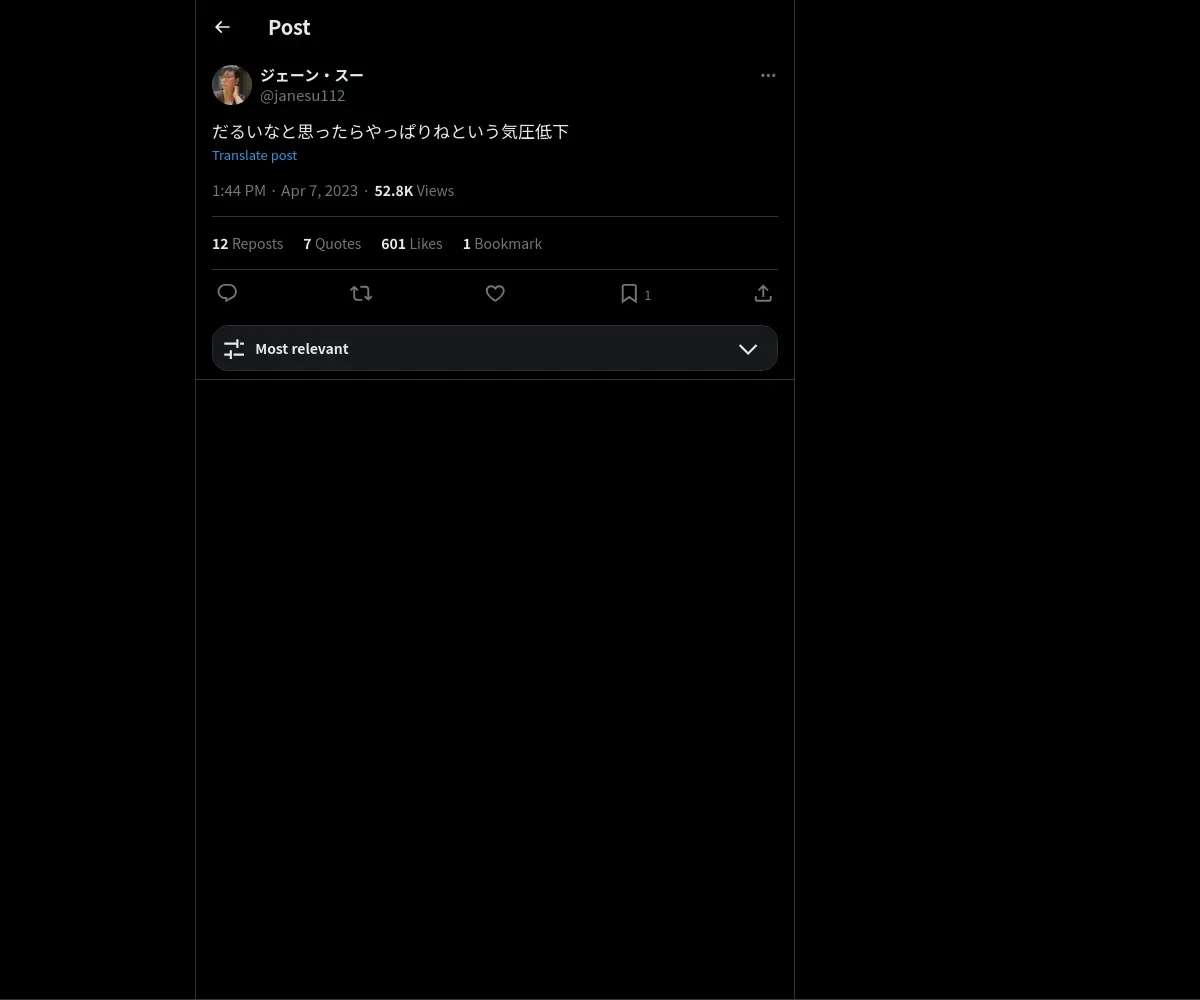View the 601 Likes list

(x=411, y=243)
